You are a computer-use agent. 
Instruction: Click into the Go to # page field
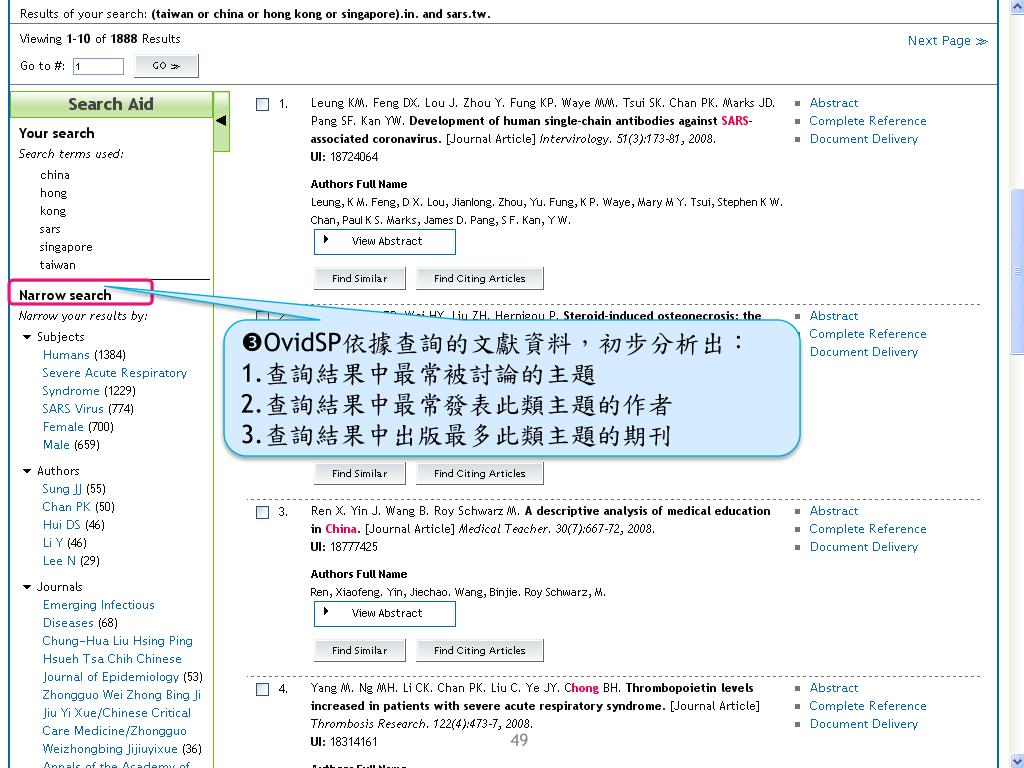click(98, 66)
